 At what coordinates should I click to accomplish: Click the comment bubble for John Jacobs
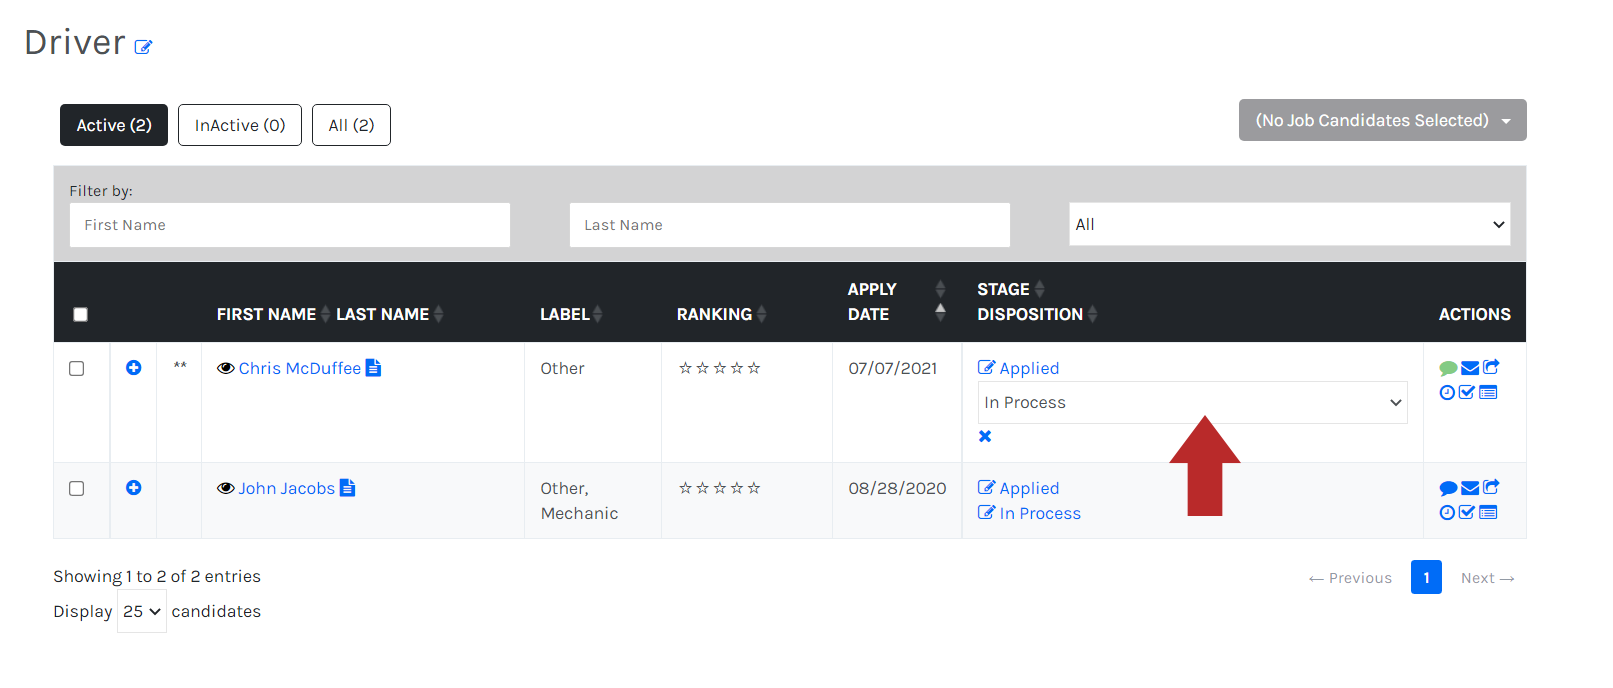click(x=1448, y=488)
